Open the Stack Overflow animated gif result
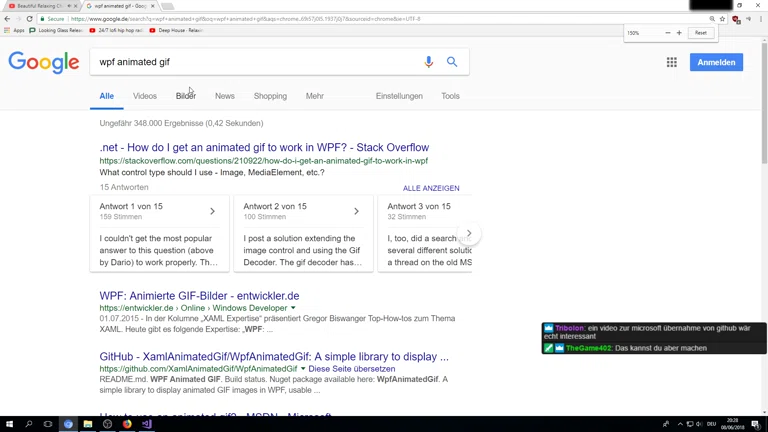 coord(264,147)
